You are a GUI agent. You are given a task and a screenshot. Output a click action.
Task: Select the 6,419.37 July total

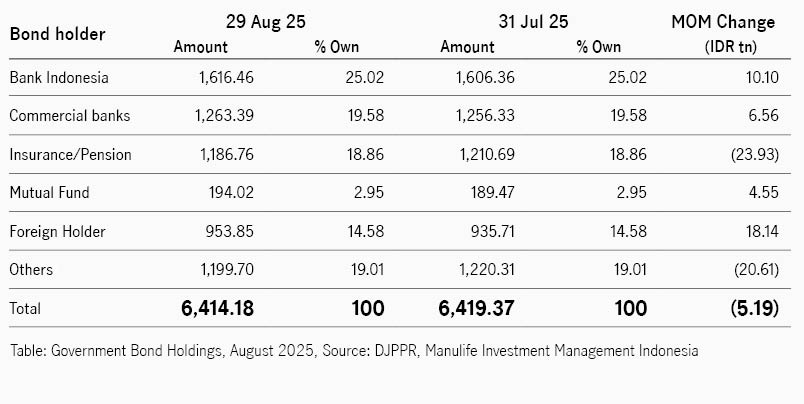476,308
